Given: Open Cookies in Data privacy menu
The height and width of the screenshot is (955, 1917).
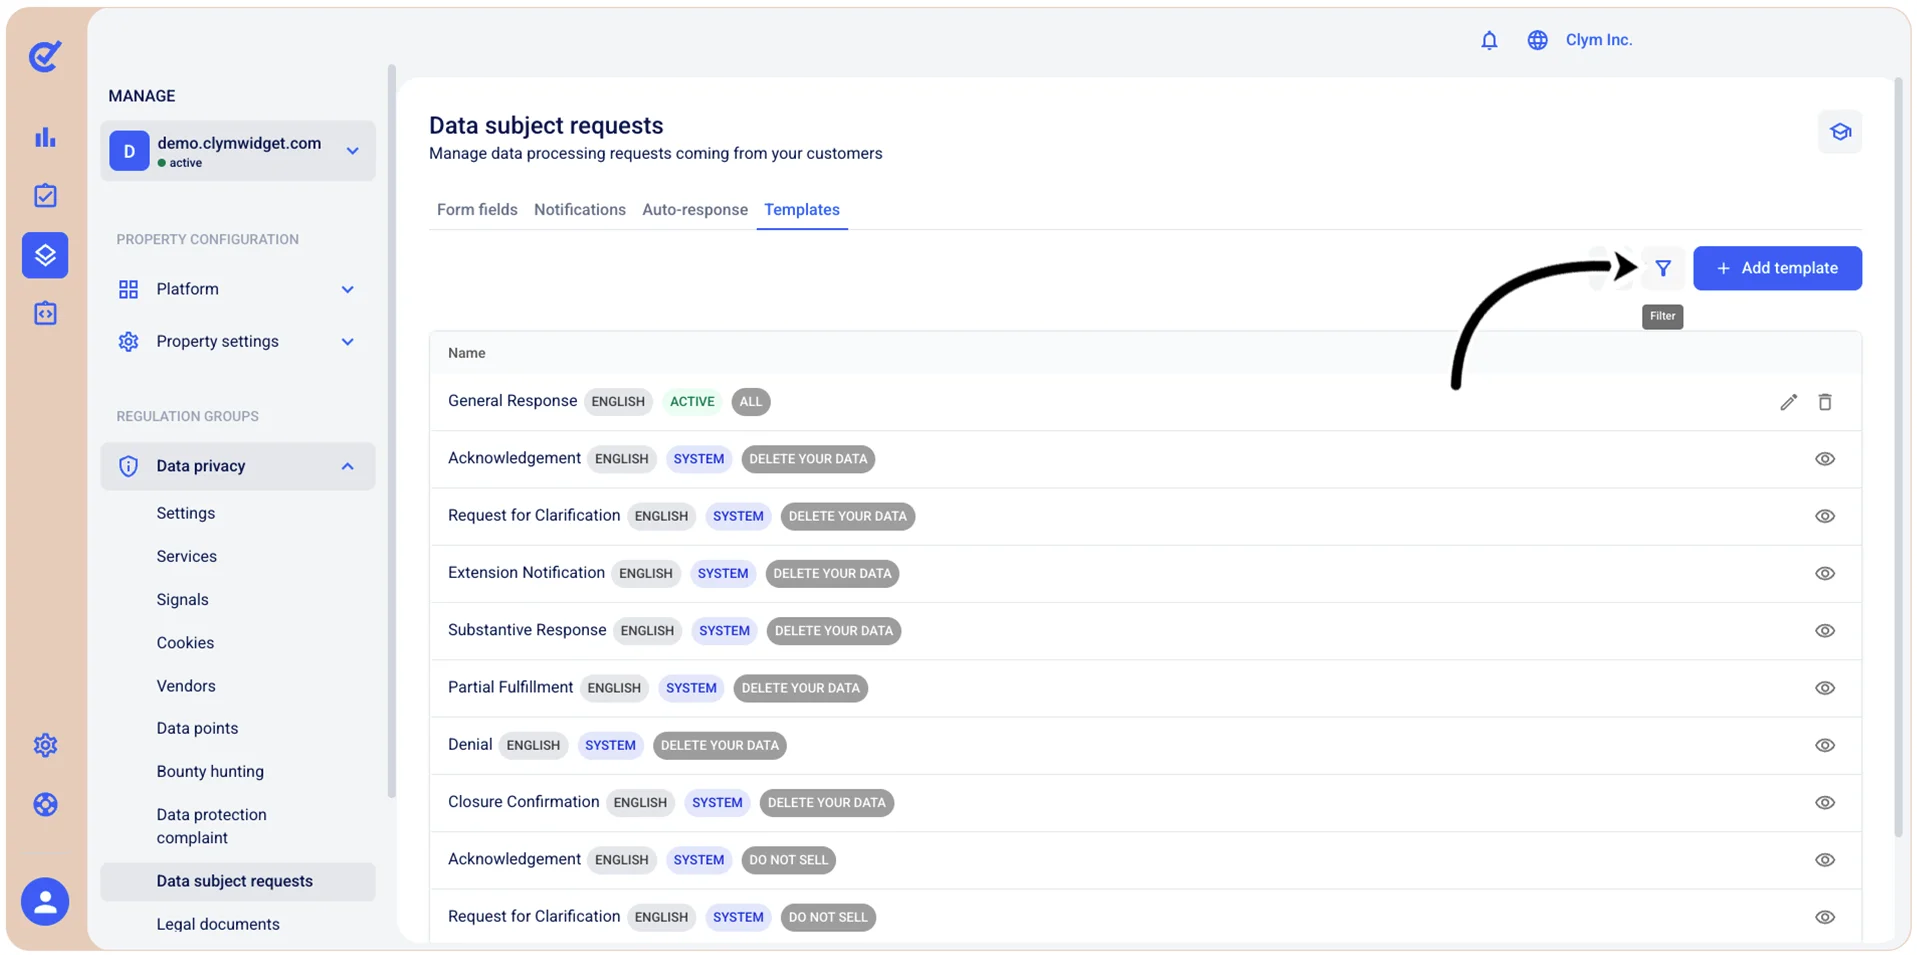Looking at the screenshot, I should coord(185,643).
